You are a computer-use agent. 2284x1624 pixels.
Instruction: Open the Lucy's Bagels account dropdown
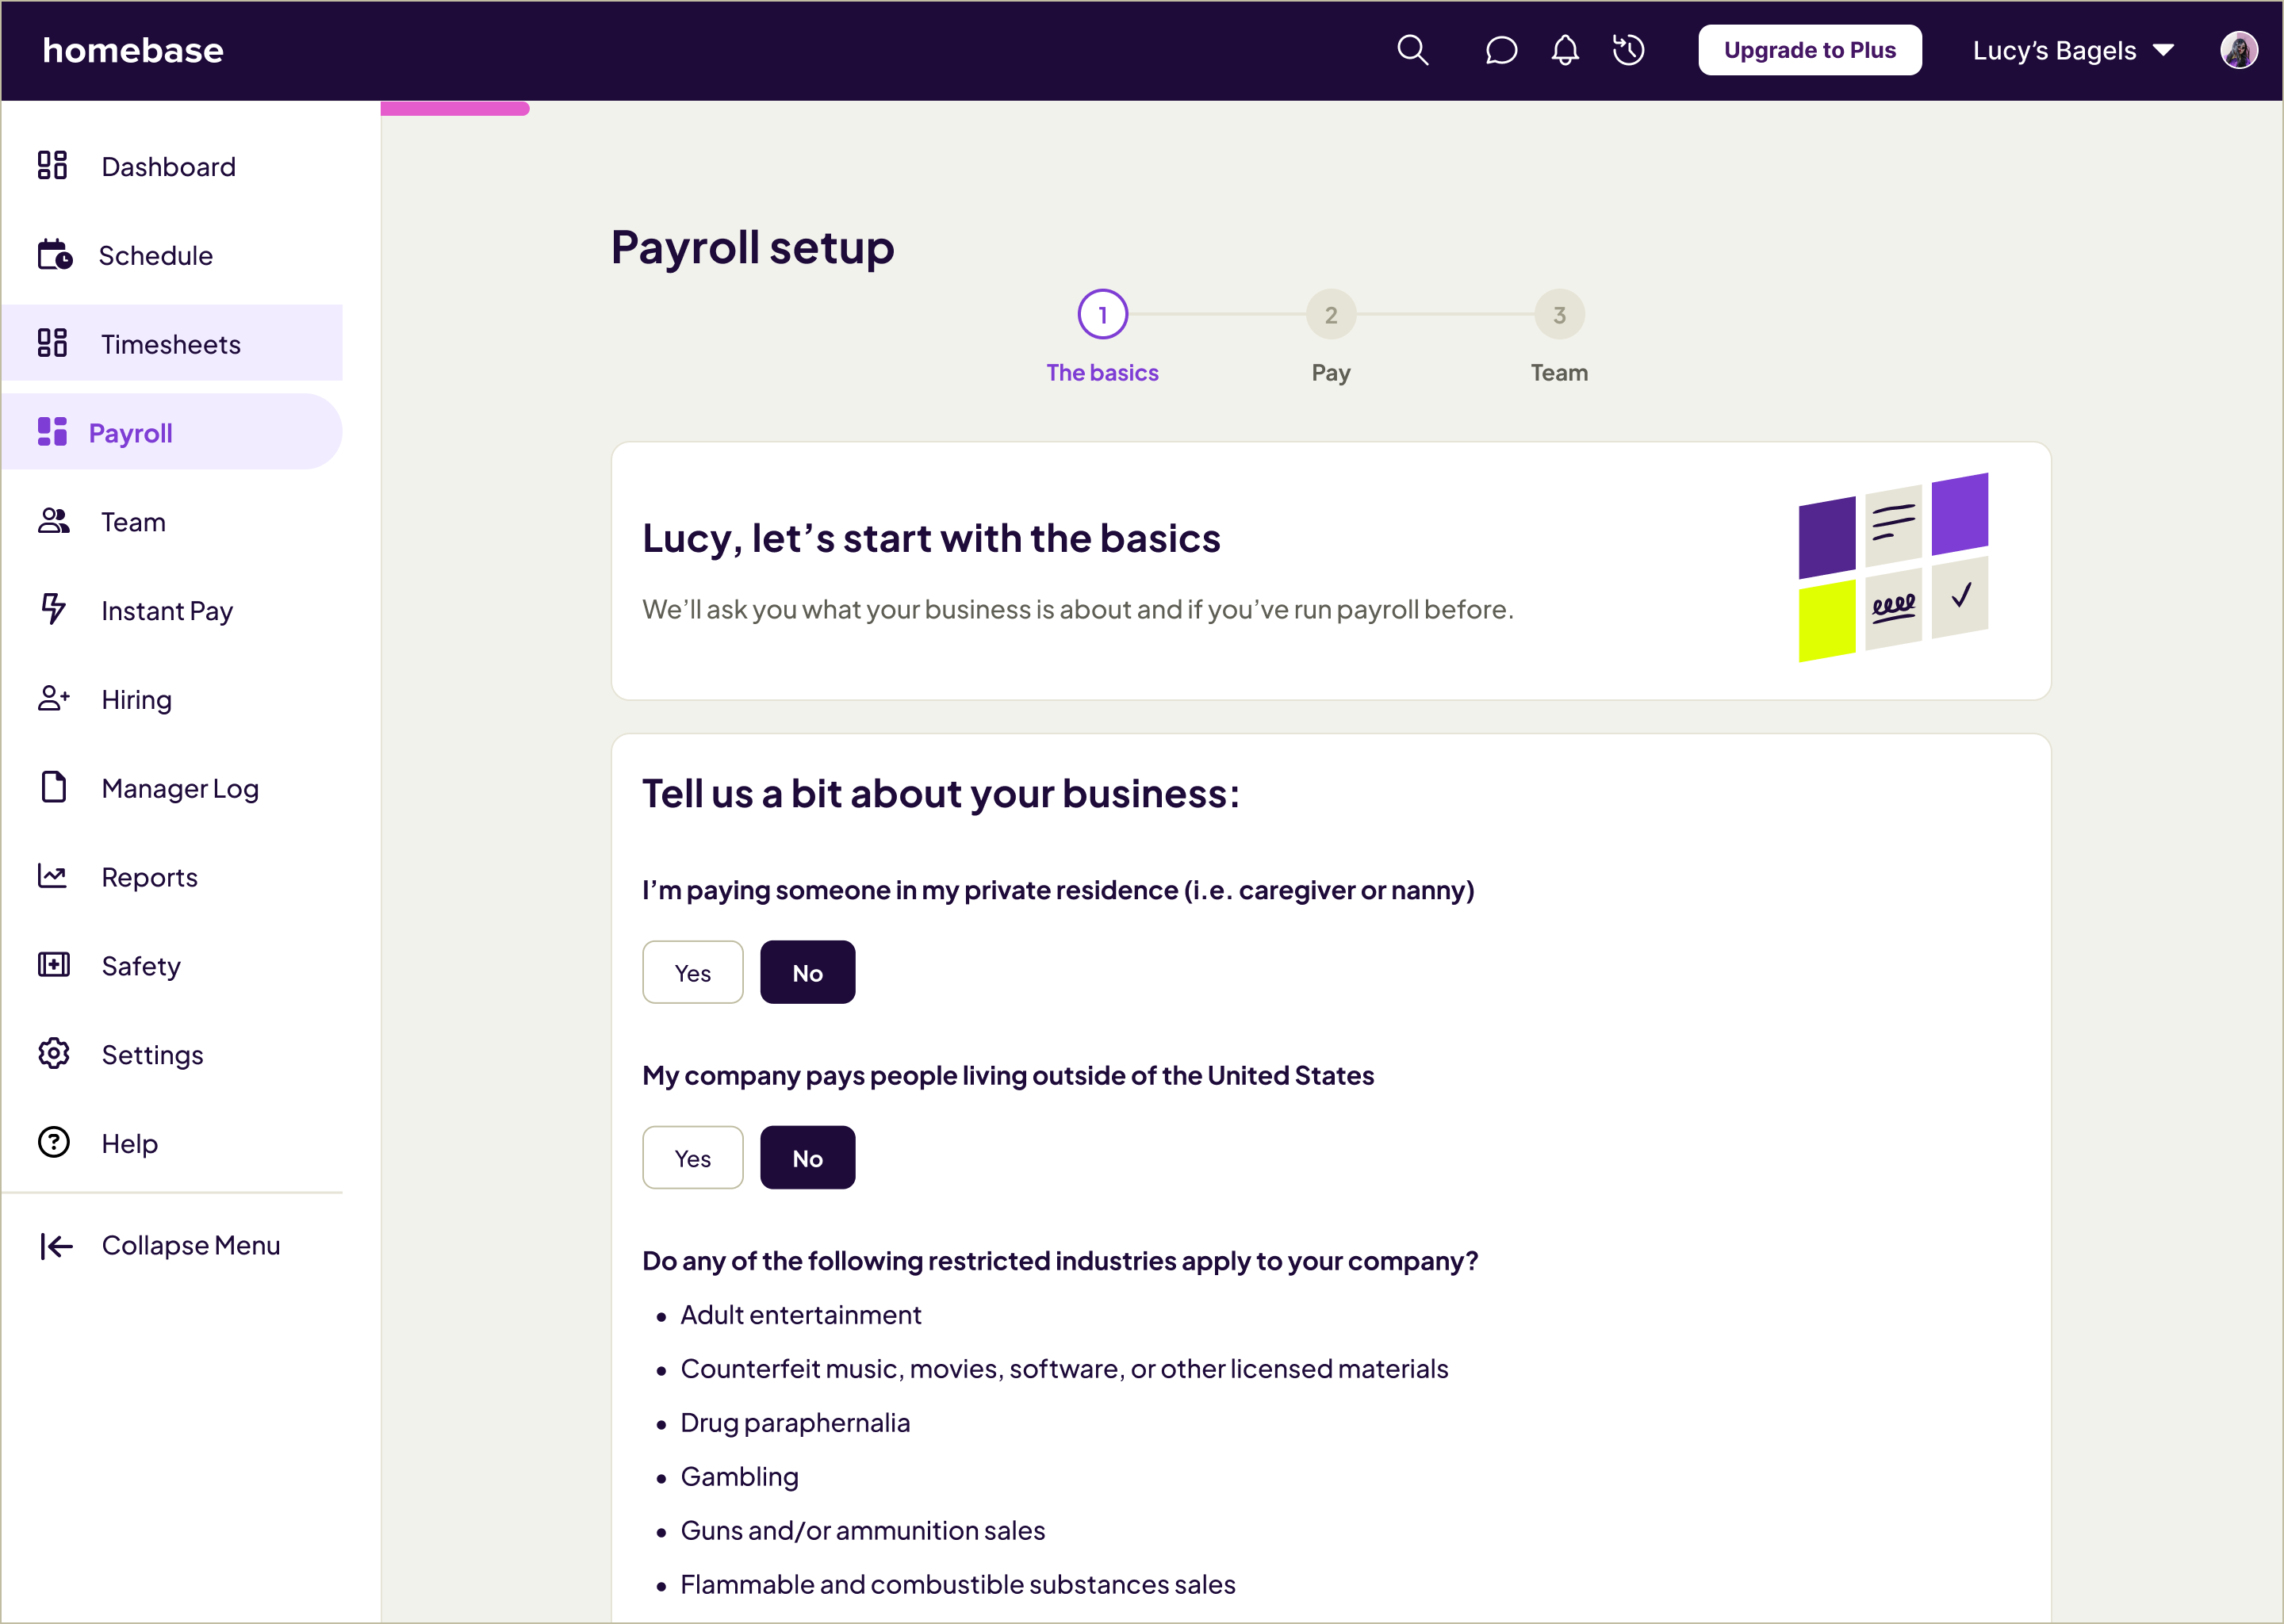point(2072,50)
